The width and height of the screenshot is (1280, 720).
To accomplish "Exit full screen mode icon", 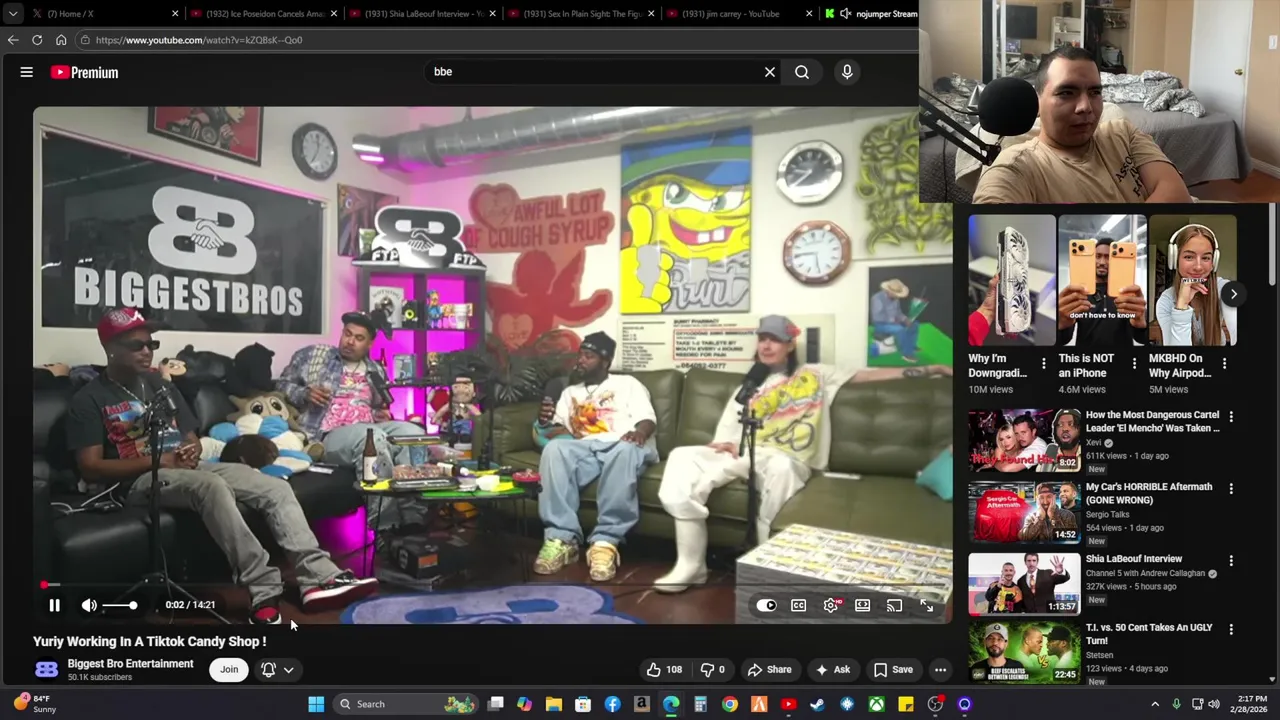I will click(x=927, y=605).
